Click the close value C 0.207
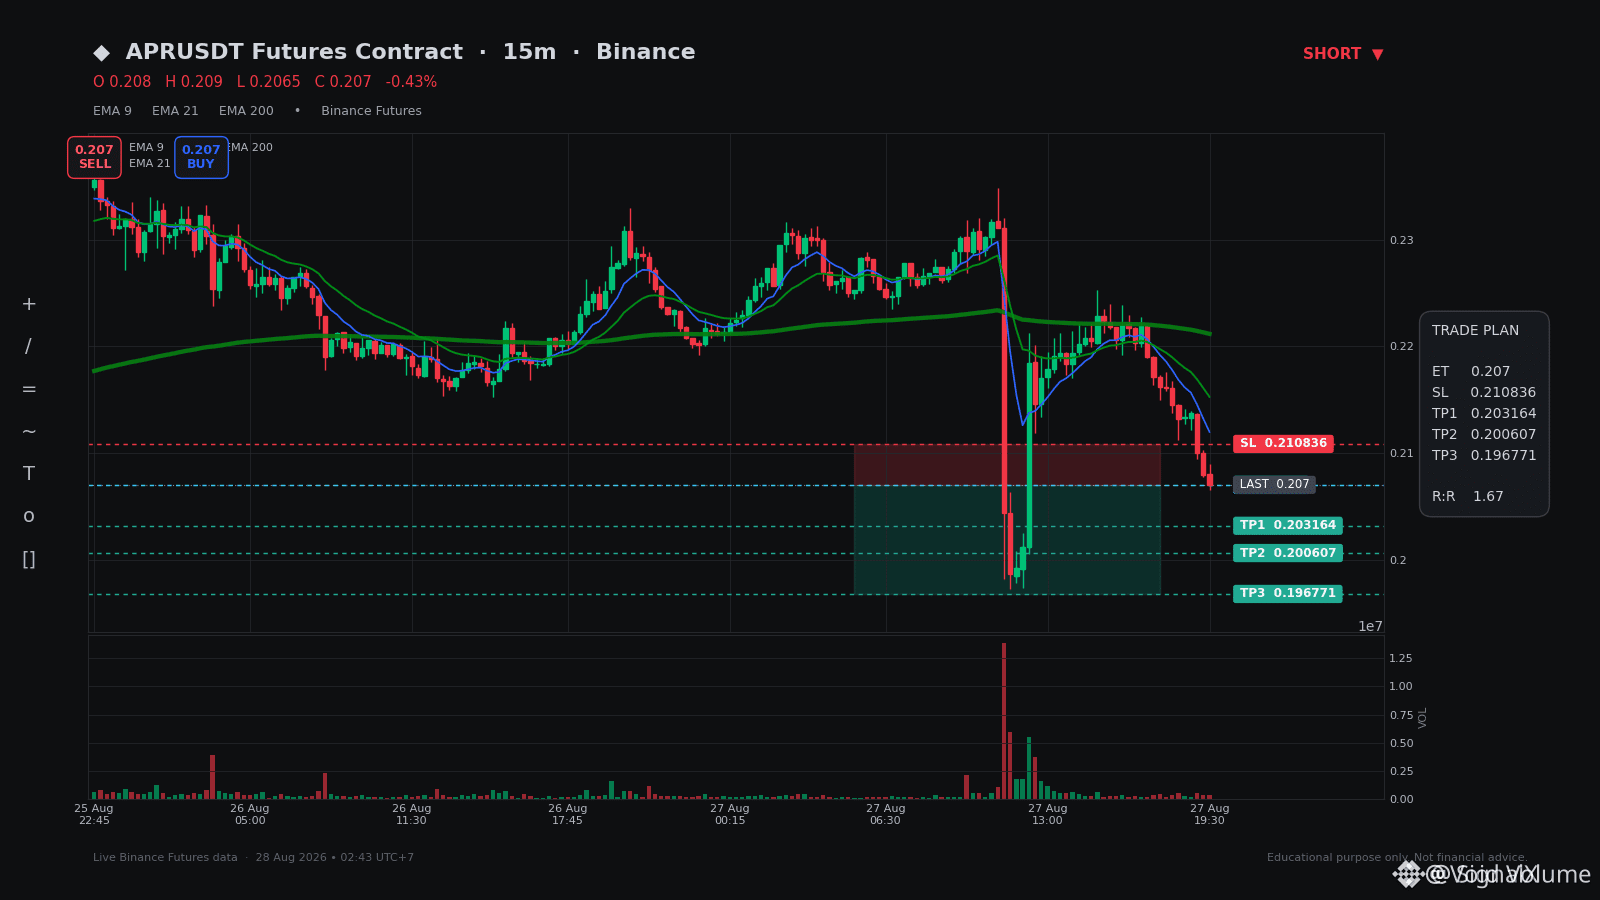 click(343, 82)
